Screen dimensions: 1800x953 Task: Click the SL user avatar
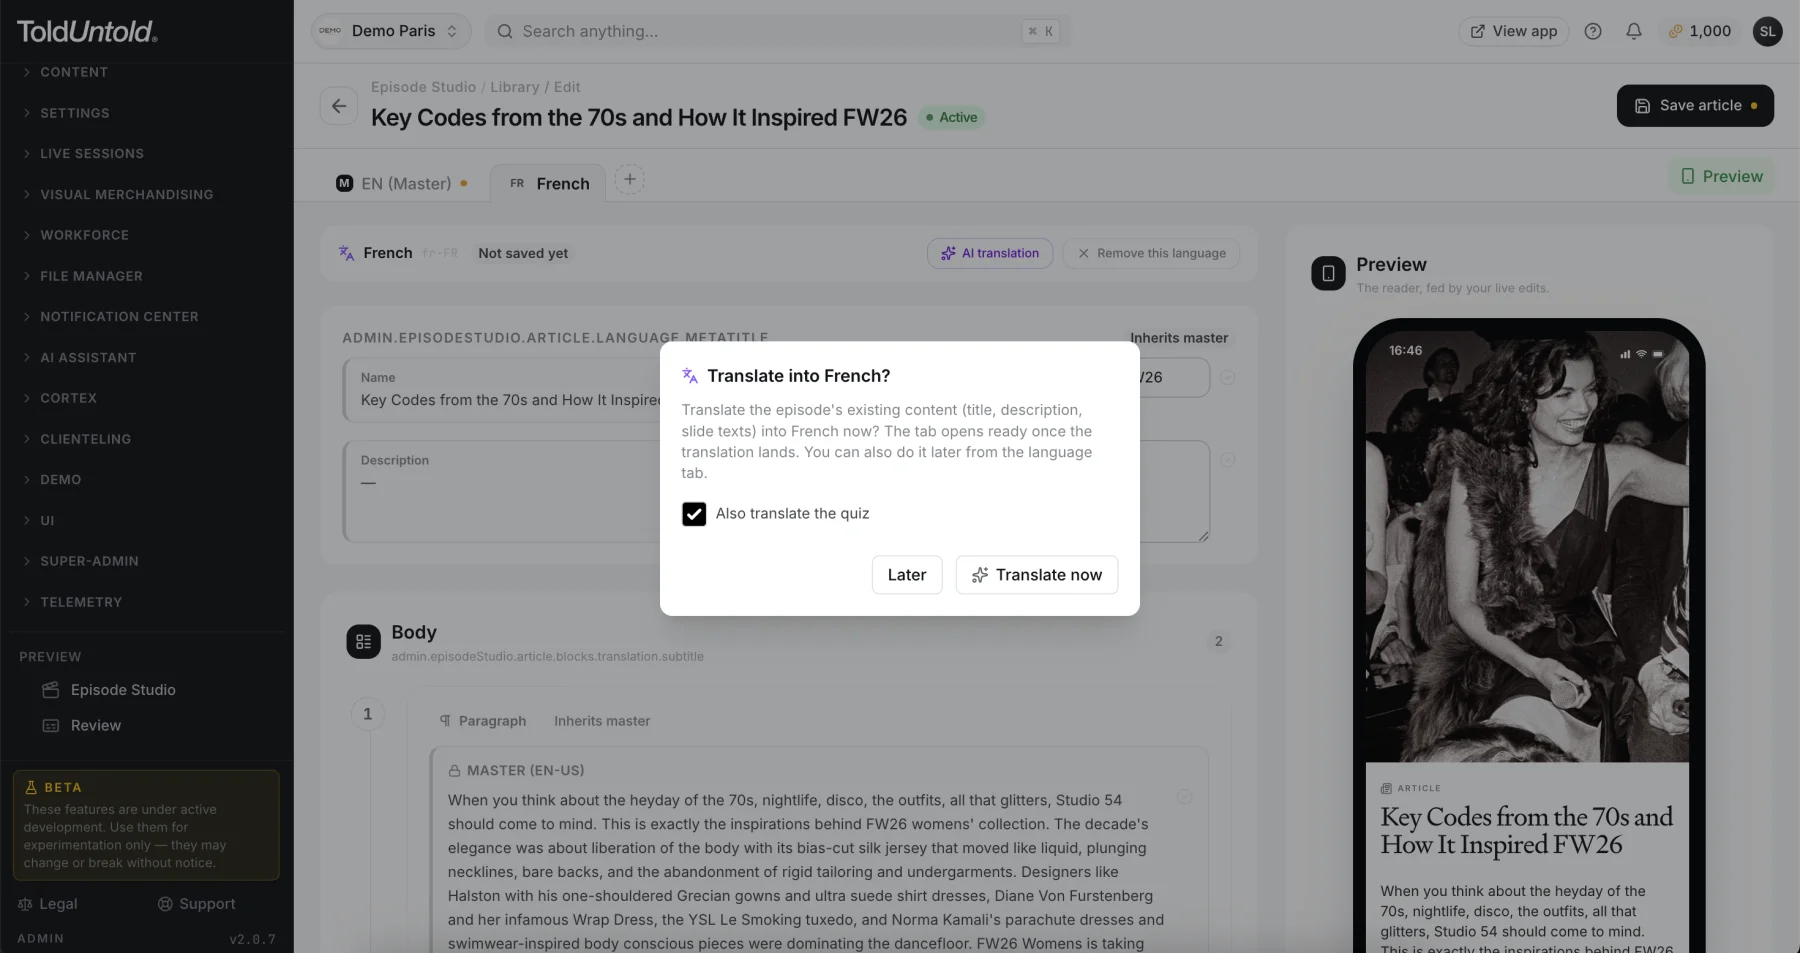click(1767, 31)
